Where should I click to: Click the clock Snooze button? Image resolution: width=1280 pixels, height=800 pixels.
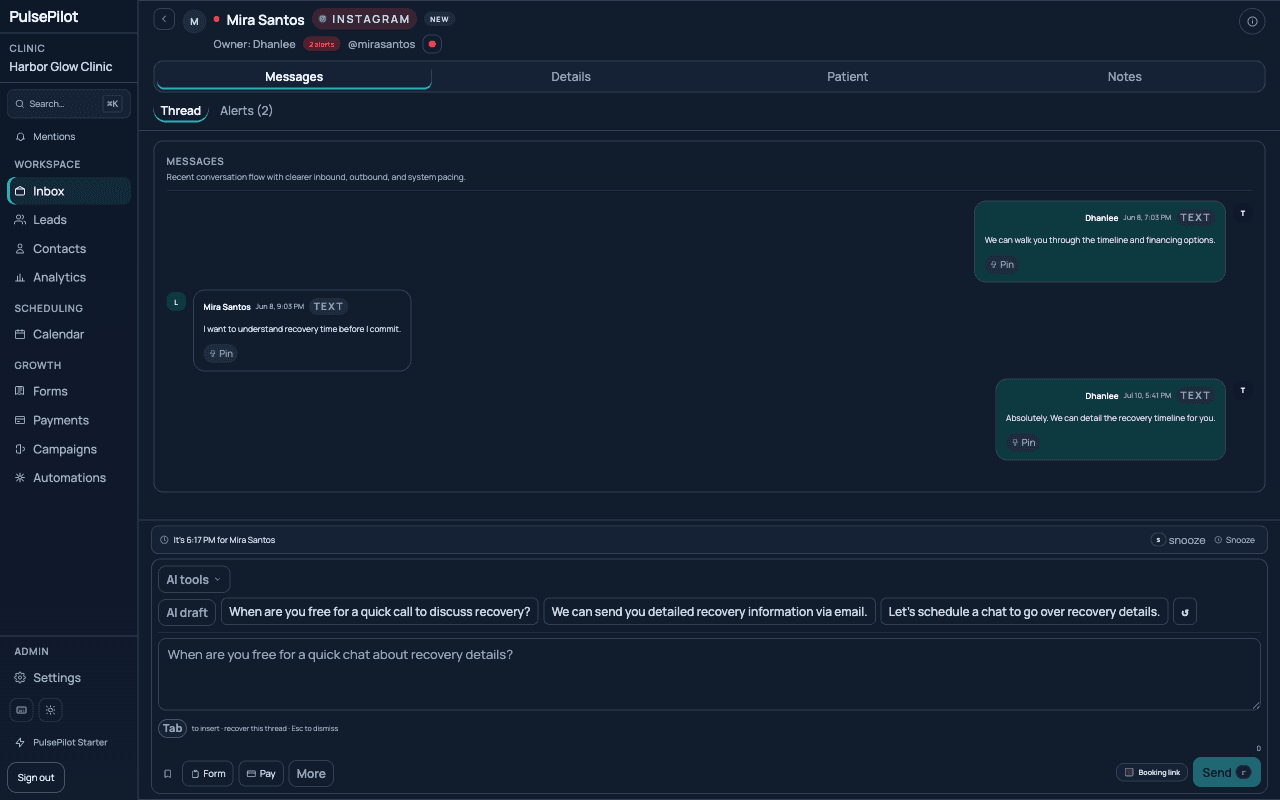point(1235,540)
